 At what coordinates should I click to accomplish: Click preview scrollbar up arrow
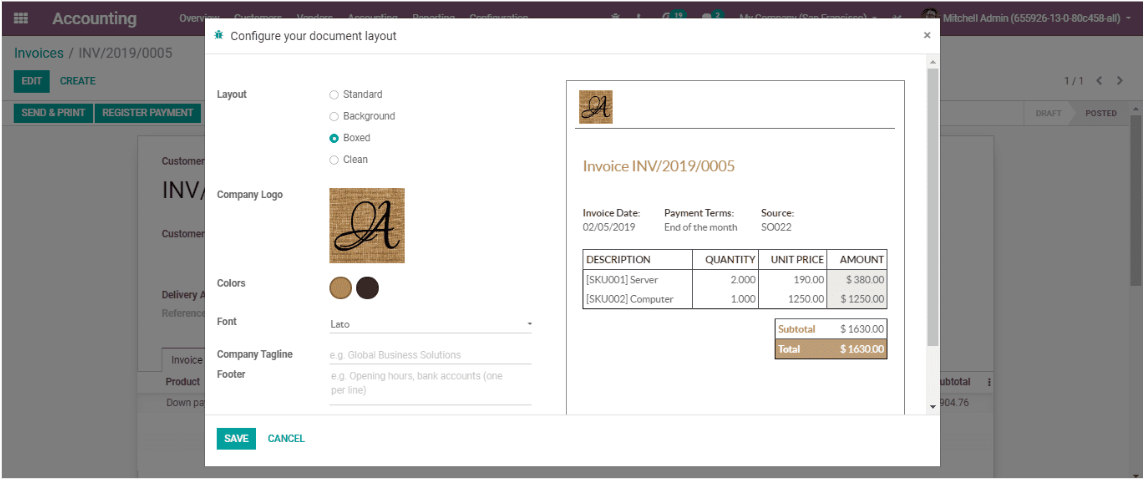932,65
